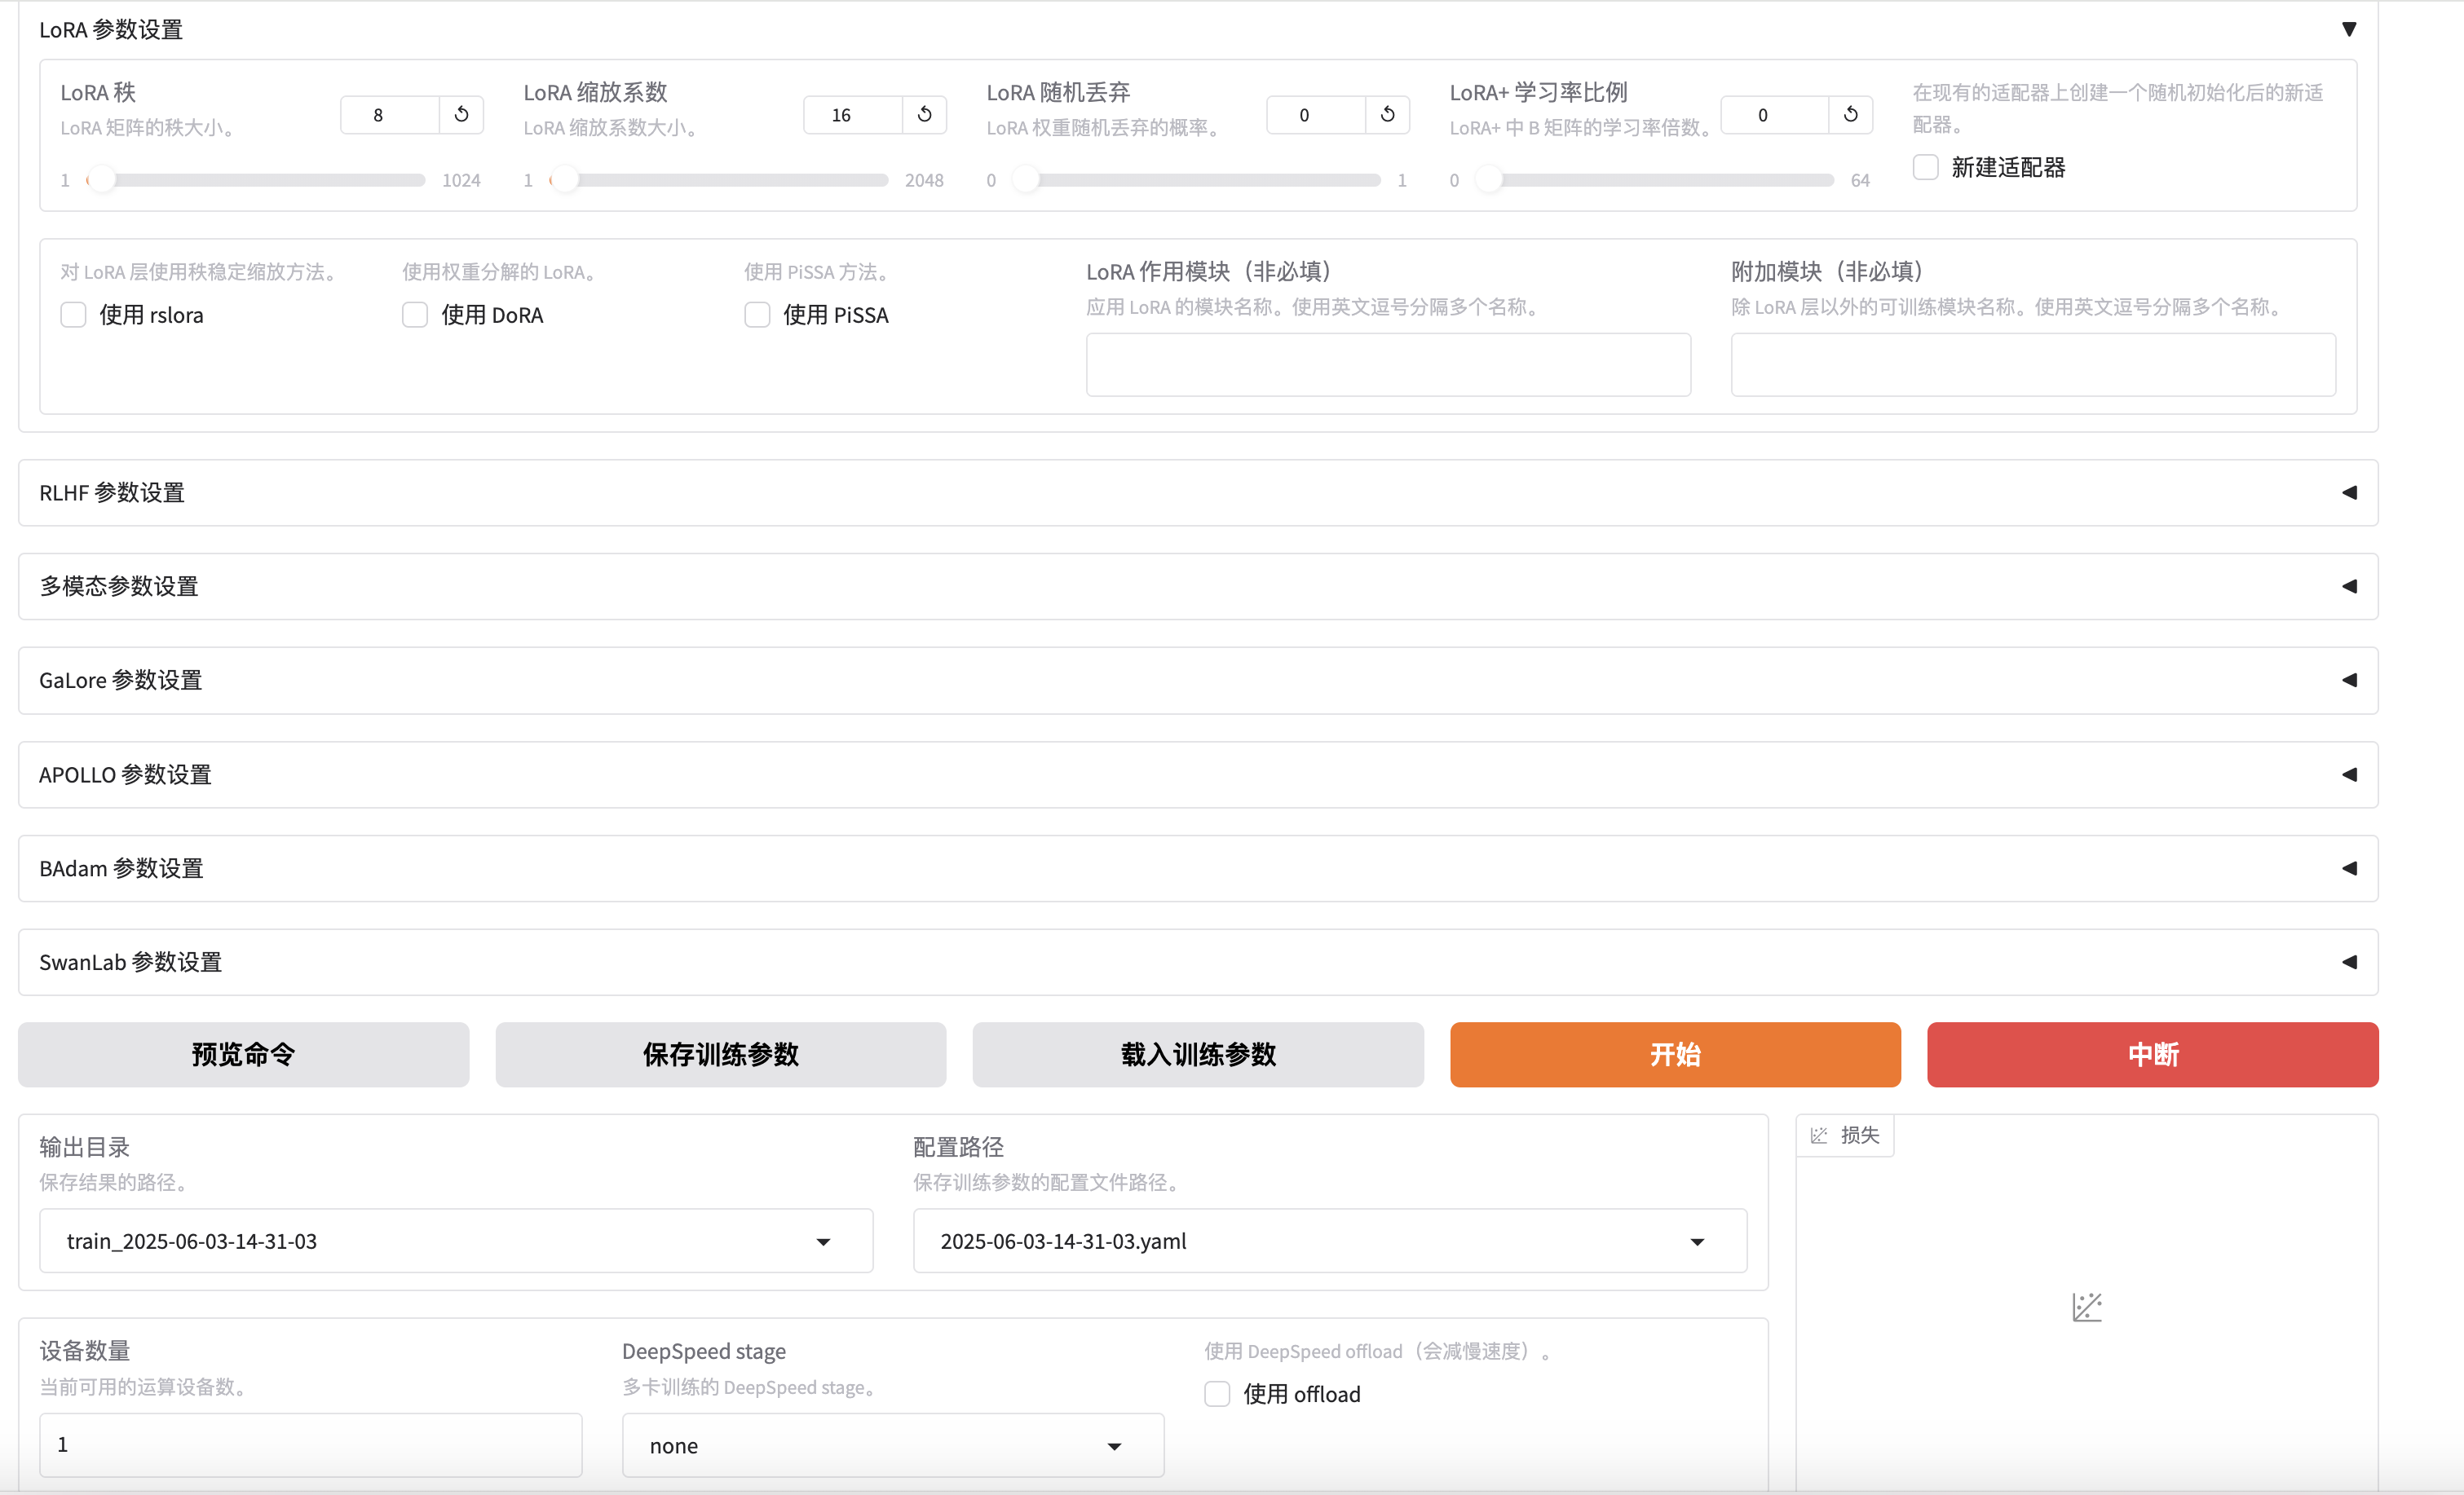The width and height of the screenshot is (2464, 1495).
Task: Reset the LoRA 随机丢弃 value
Action: pos(1387,115)
